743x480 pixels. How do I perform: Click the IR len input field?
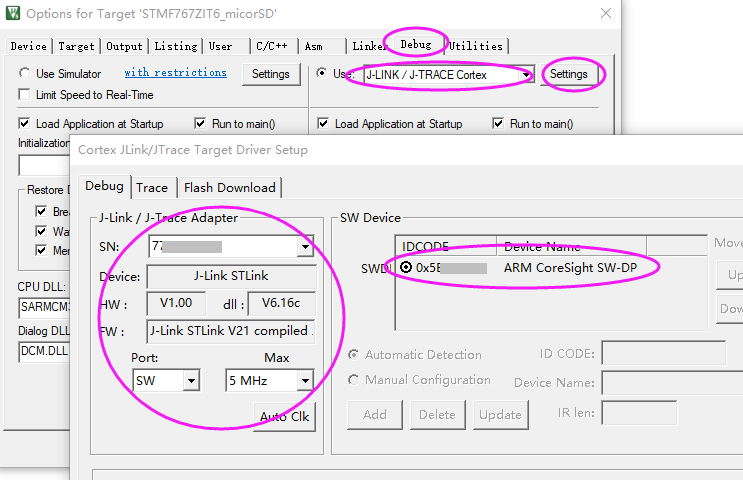(x=639, y=413)
